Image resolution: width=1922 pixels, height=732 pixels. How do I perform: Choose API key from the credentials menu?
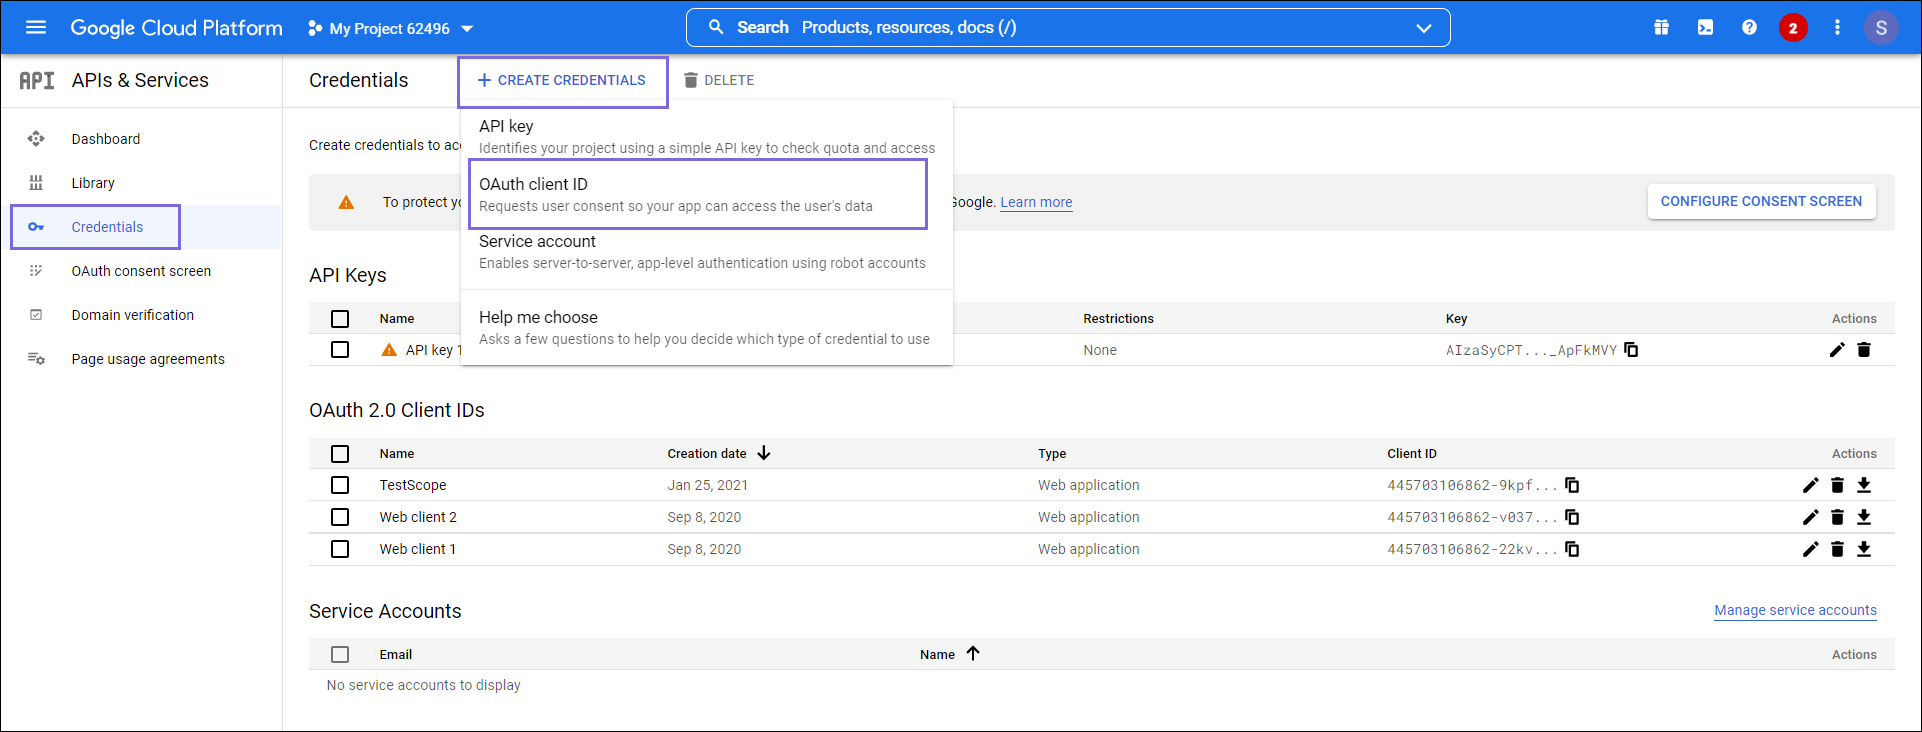click(707, 136)
